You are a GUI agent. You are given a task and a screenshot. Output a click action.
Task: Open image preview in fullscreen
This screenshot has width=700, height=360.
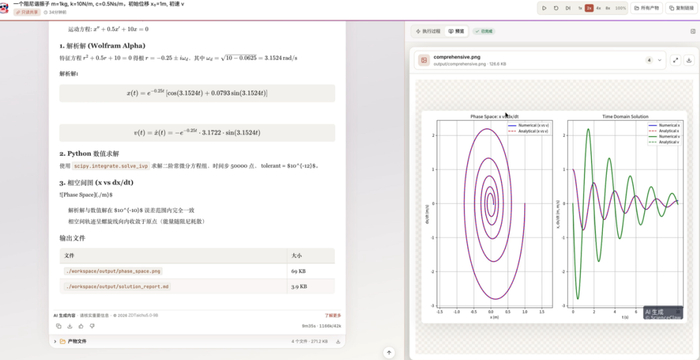point(675,60)
